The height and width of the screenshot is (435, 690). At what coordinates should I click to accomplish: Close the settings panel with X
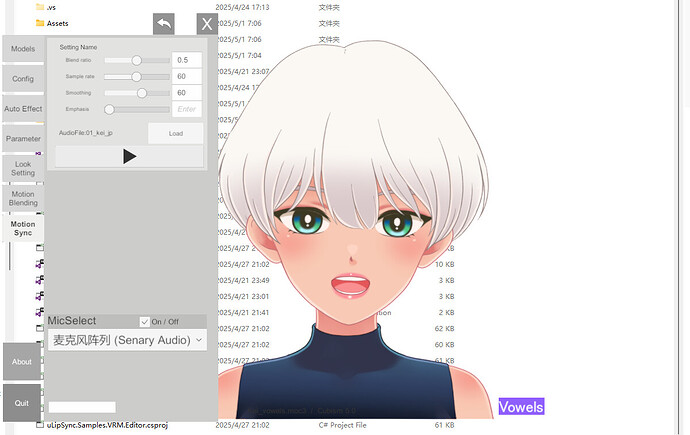207,24
